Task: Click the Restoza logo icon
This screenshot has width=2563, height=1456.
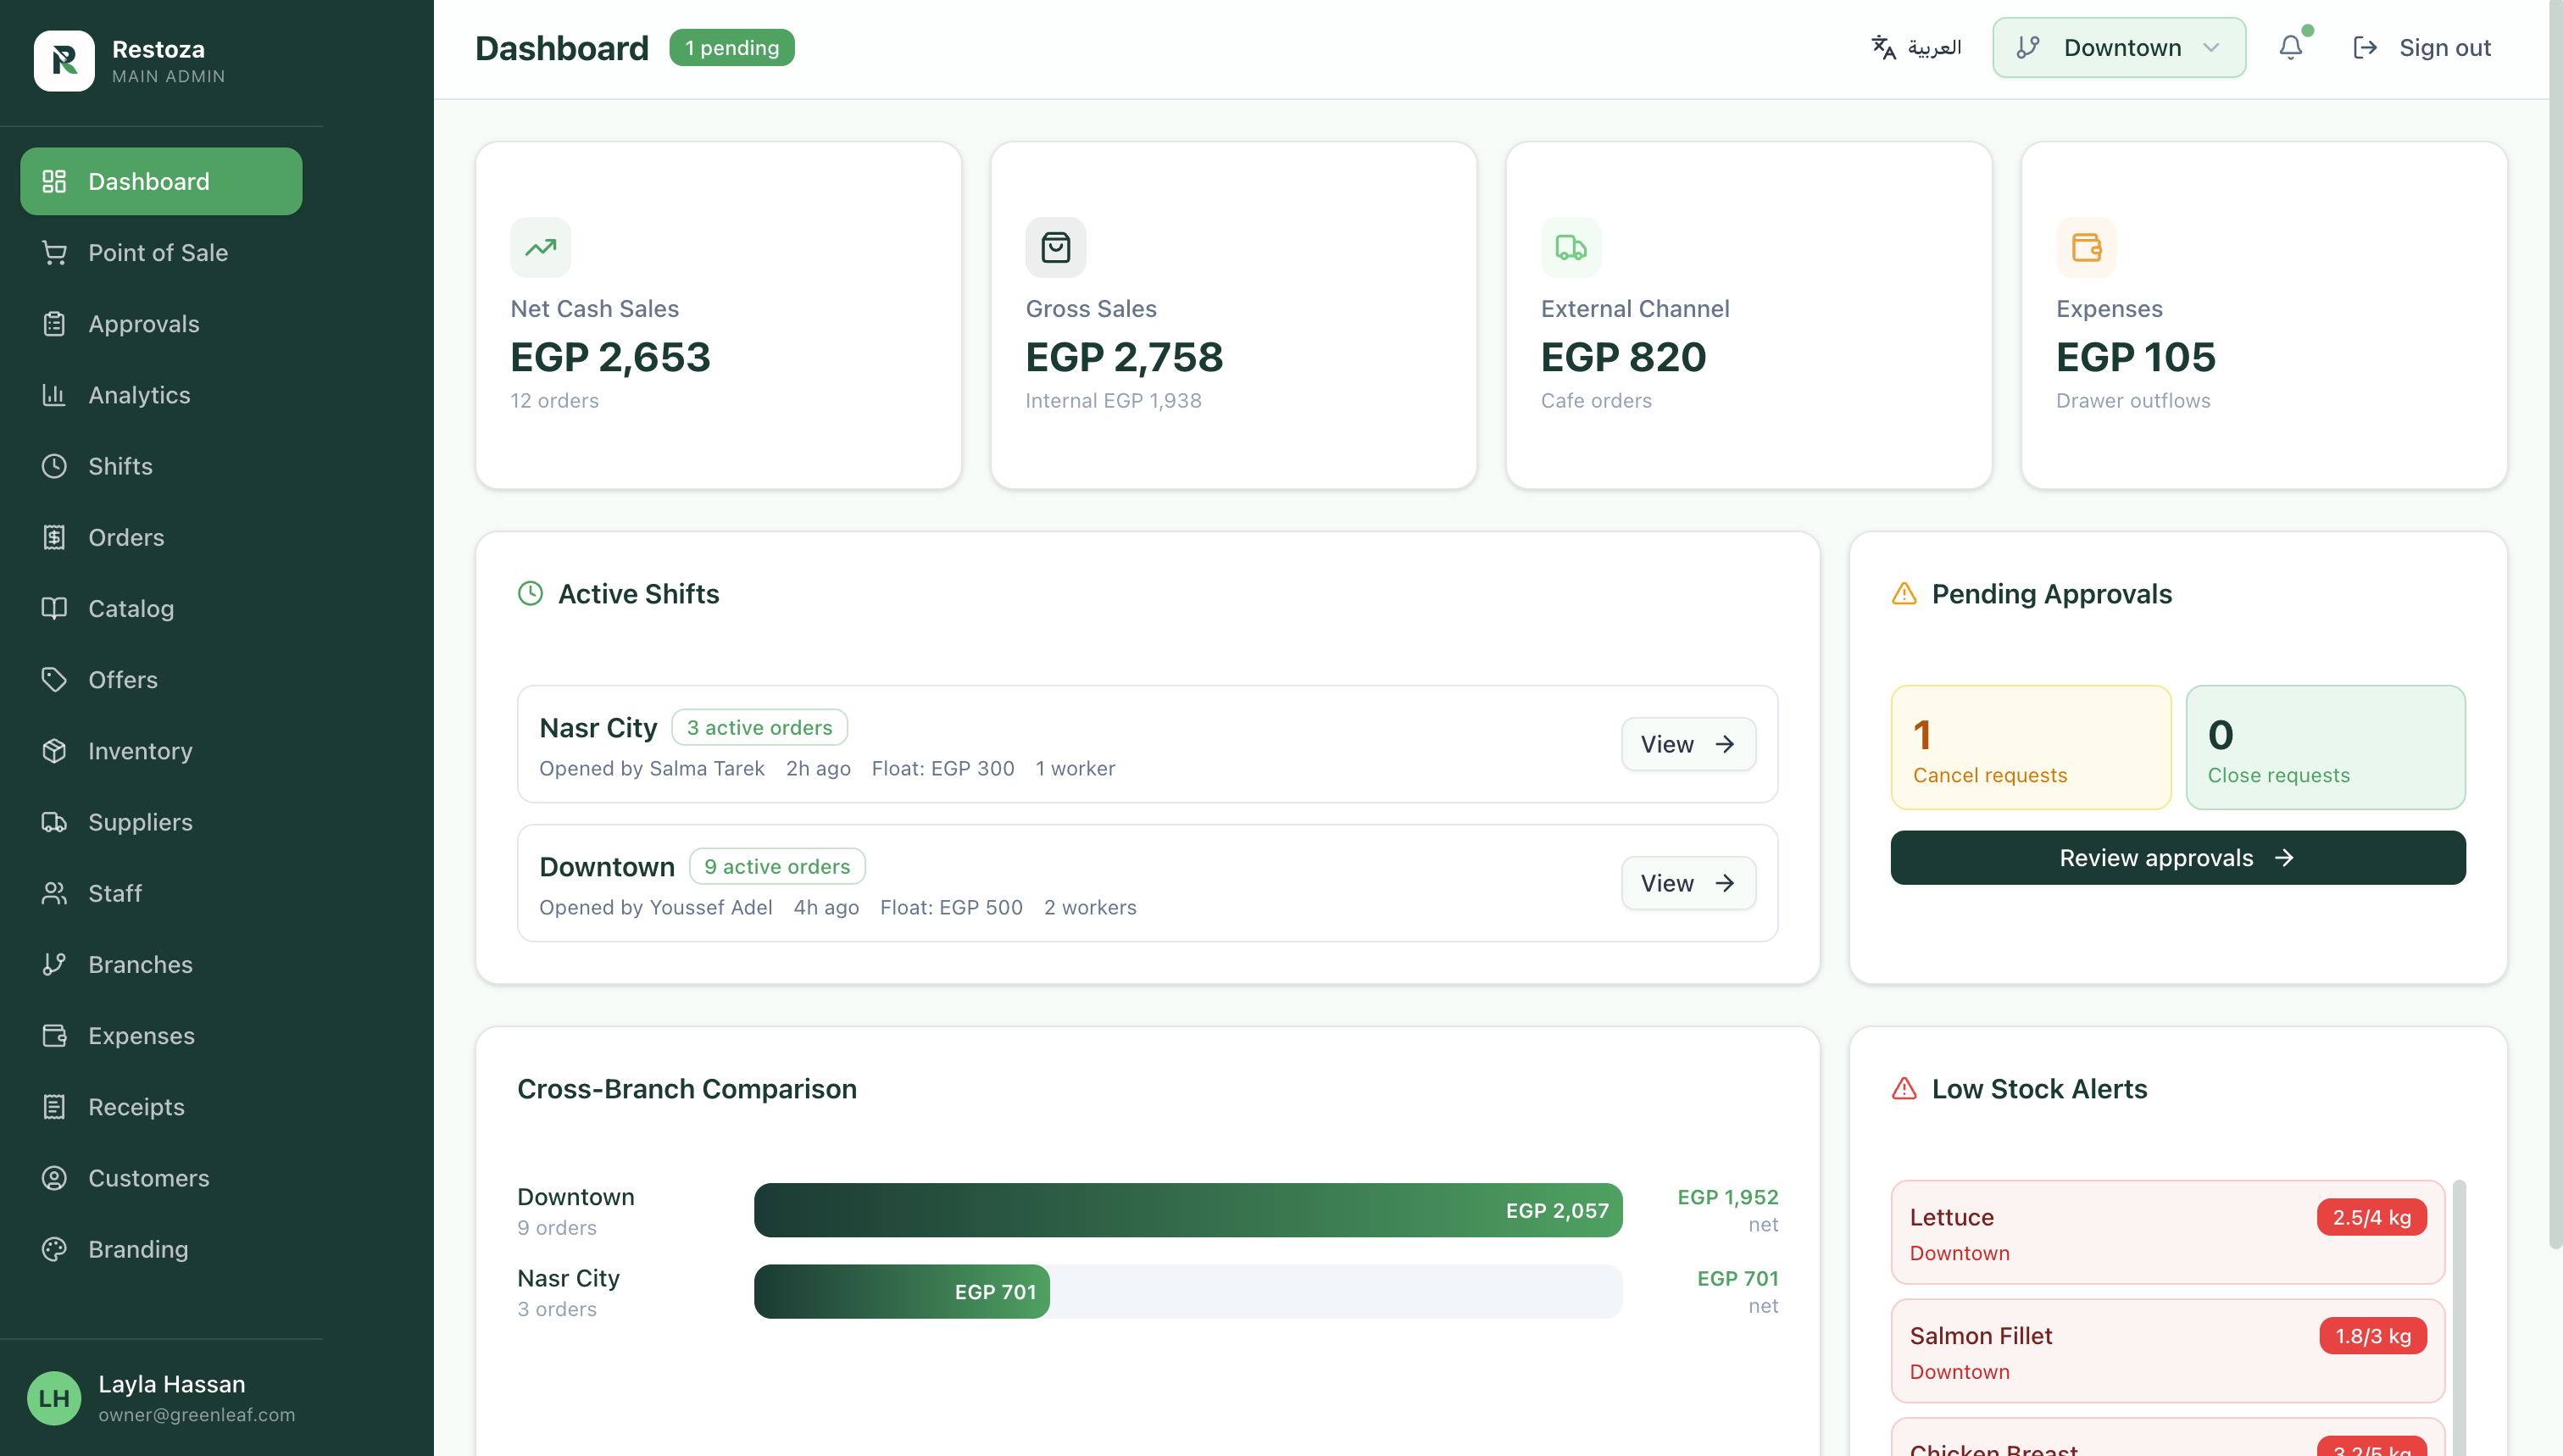Action: 64,60
